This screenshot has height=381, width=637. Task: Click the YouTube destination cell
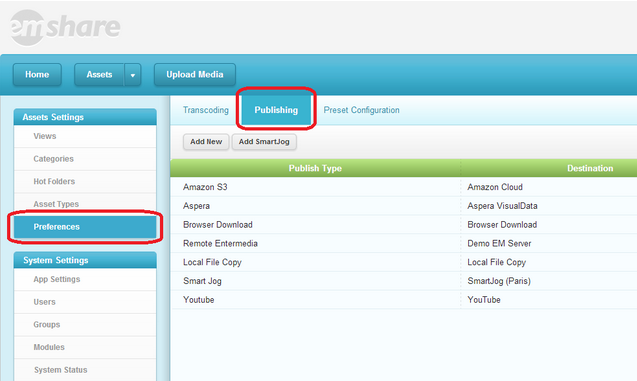[x=484, y=300]
